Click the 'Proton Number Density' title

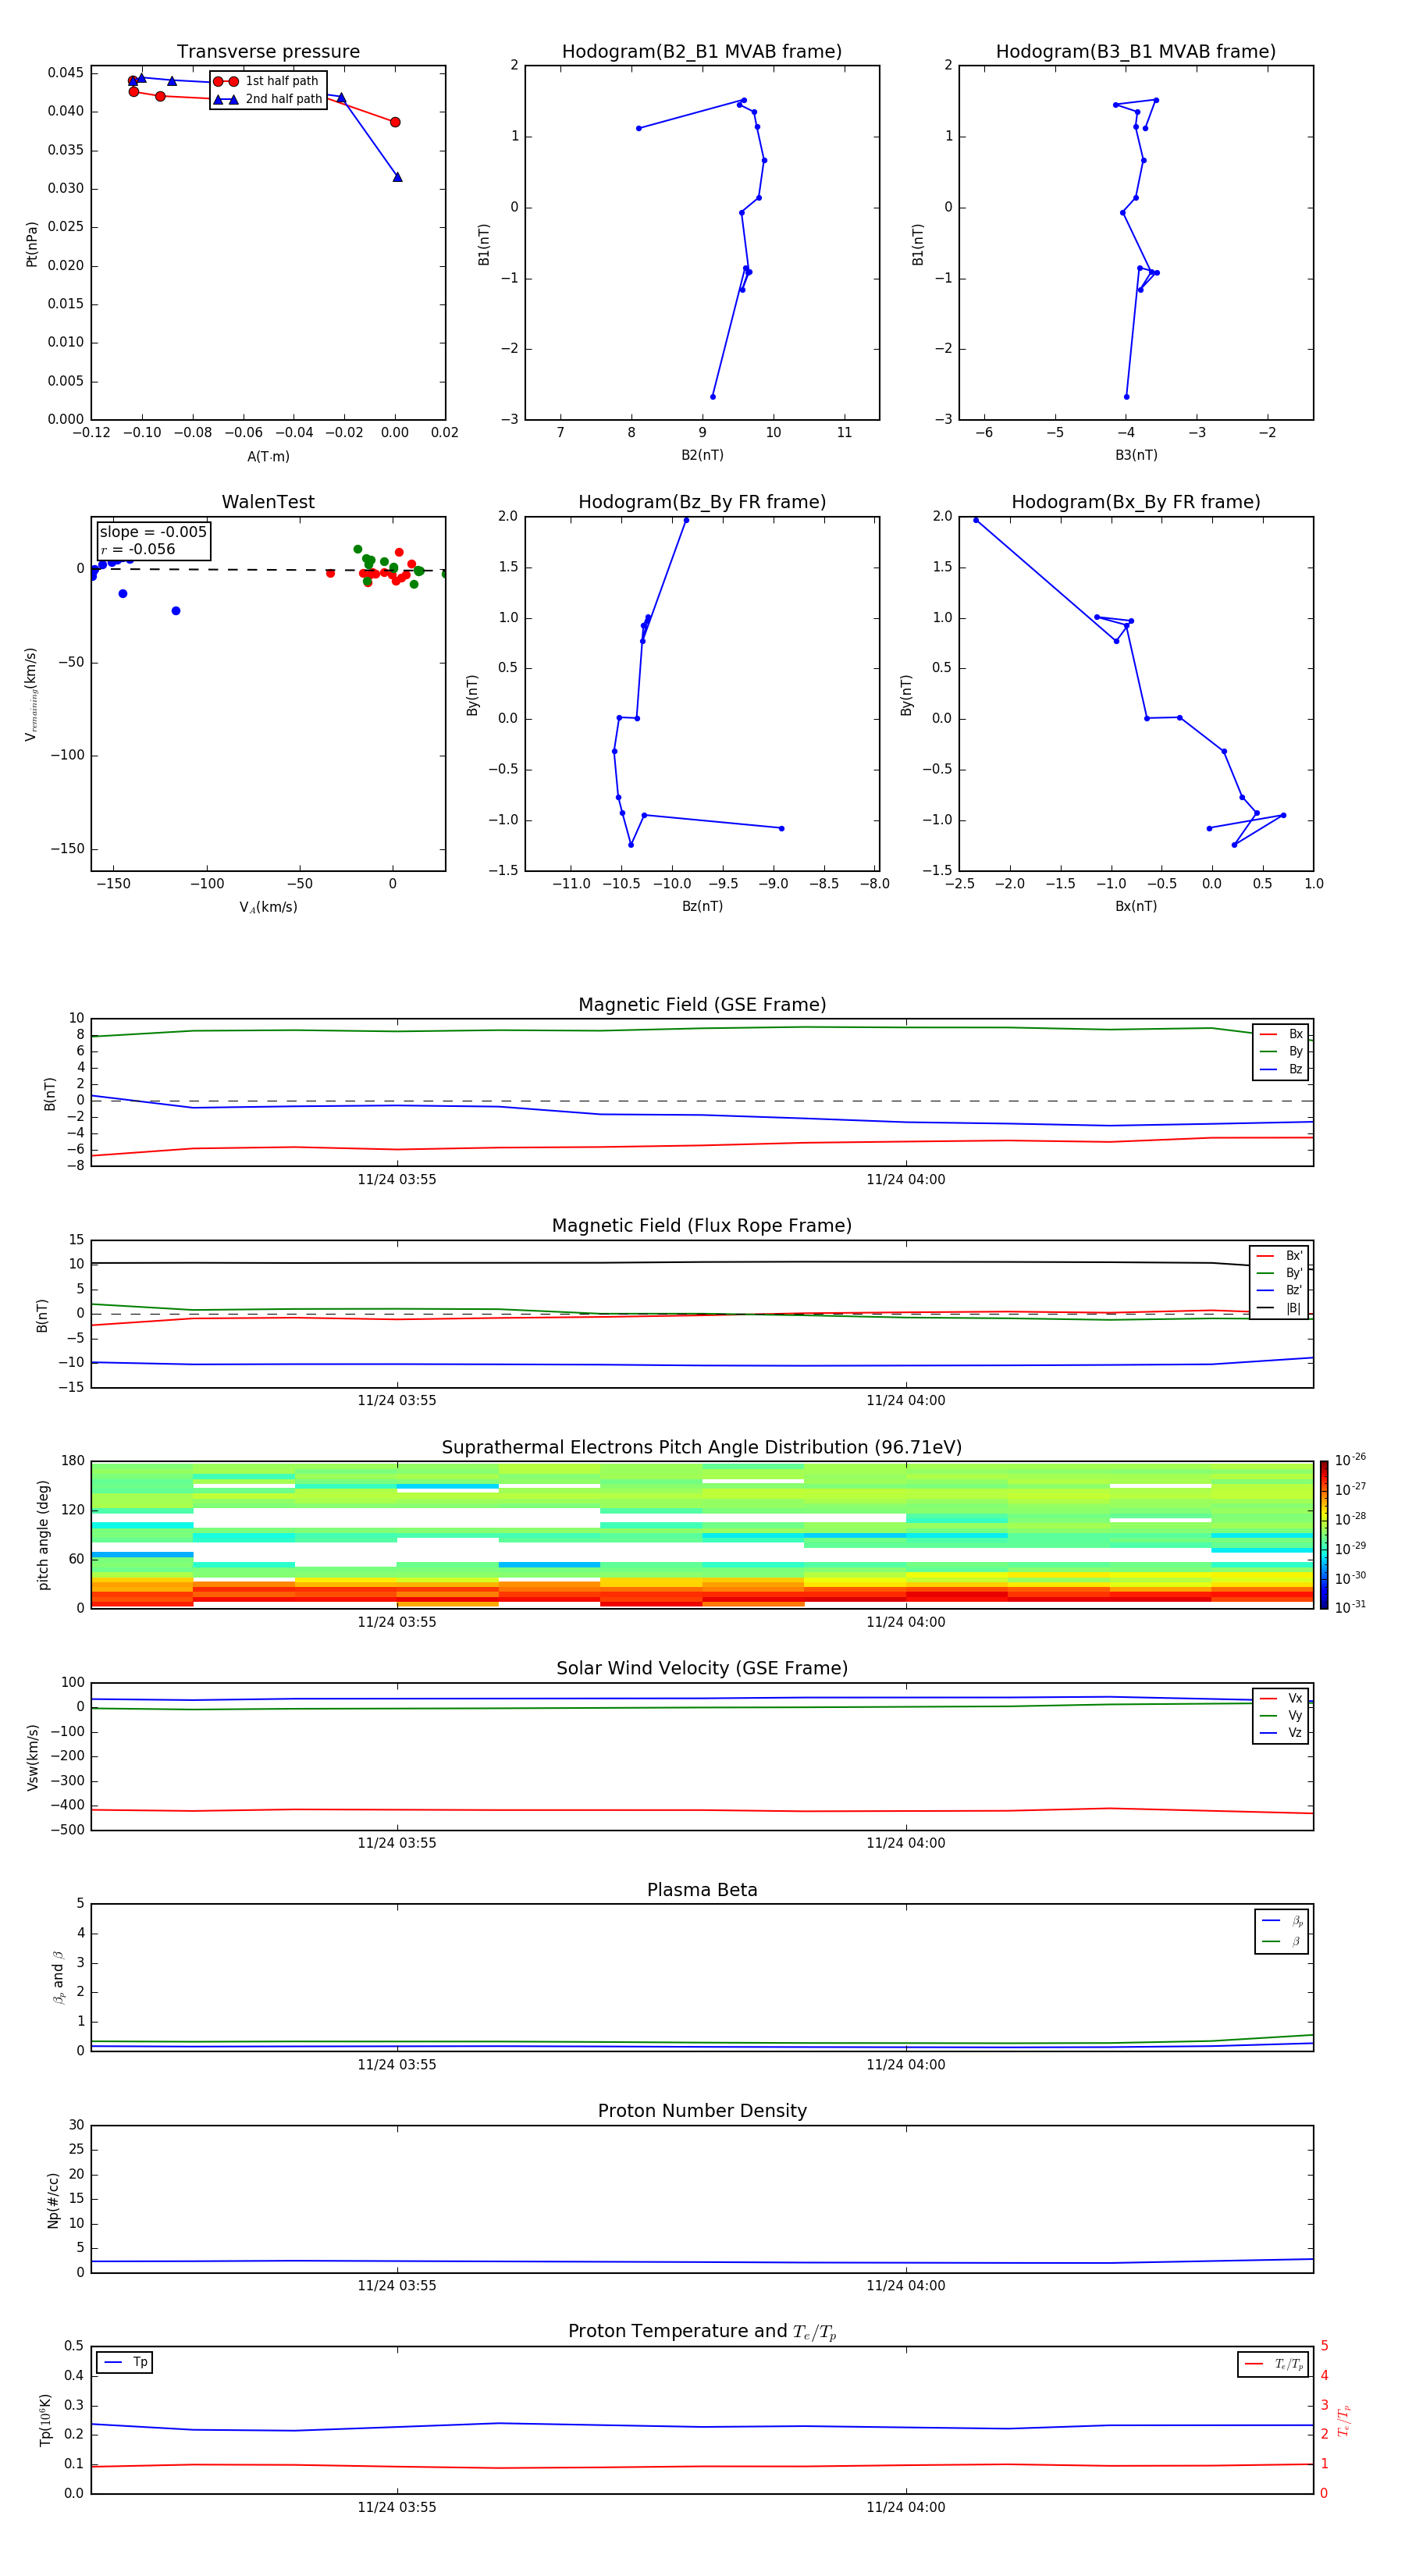pyautogui.click(x=702, y=2111)
